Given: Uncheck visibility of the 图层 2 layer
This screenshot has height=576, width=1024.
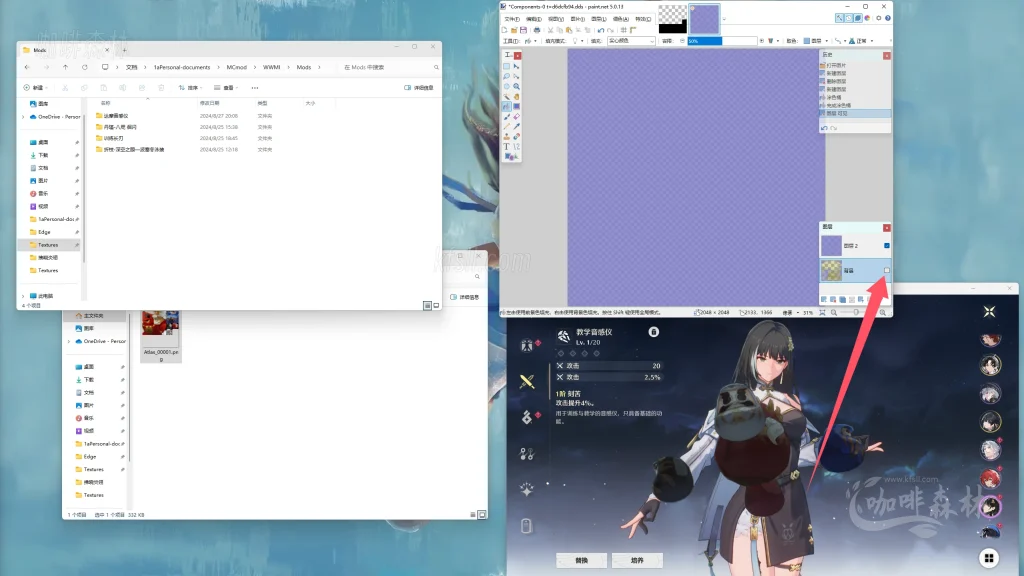Looking at the screenshot, I should (886, 245).
